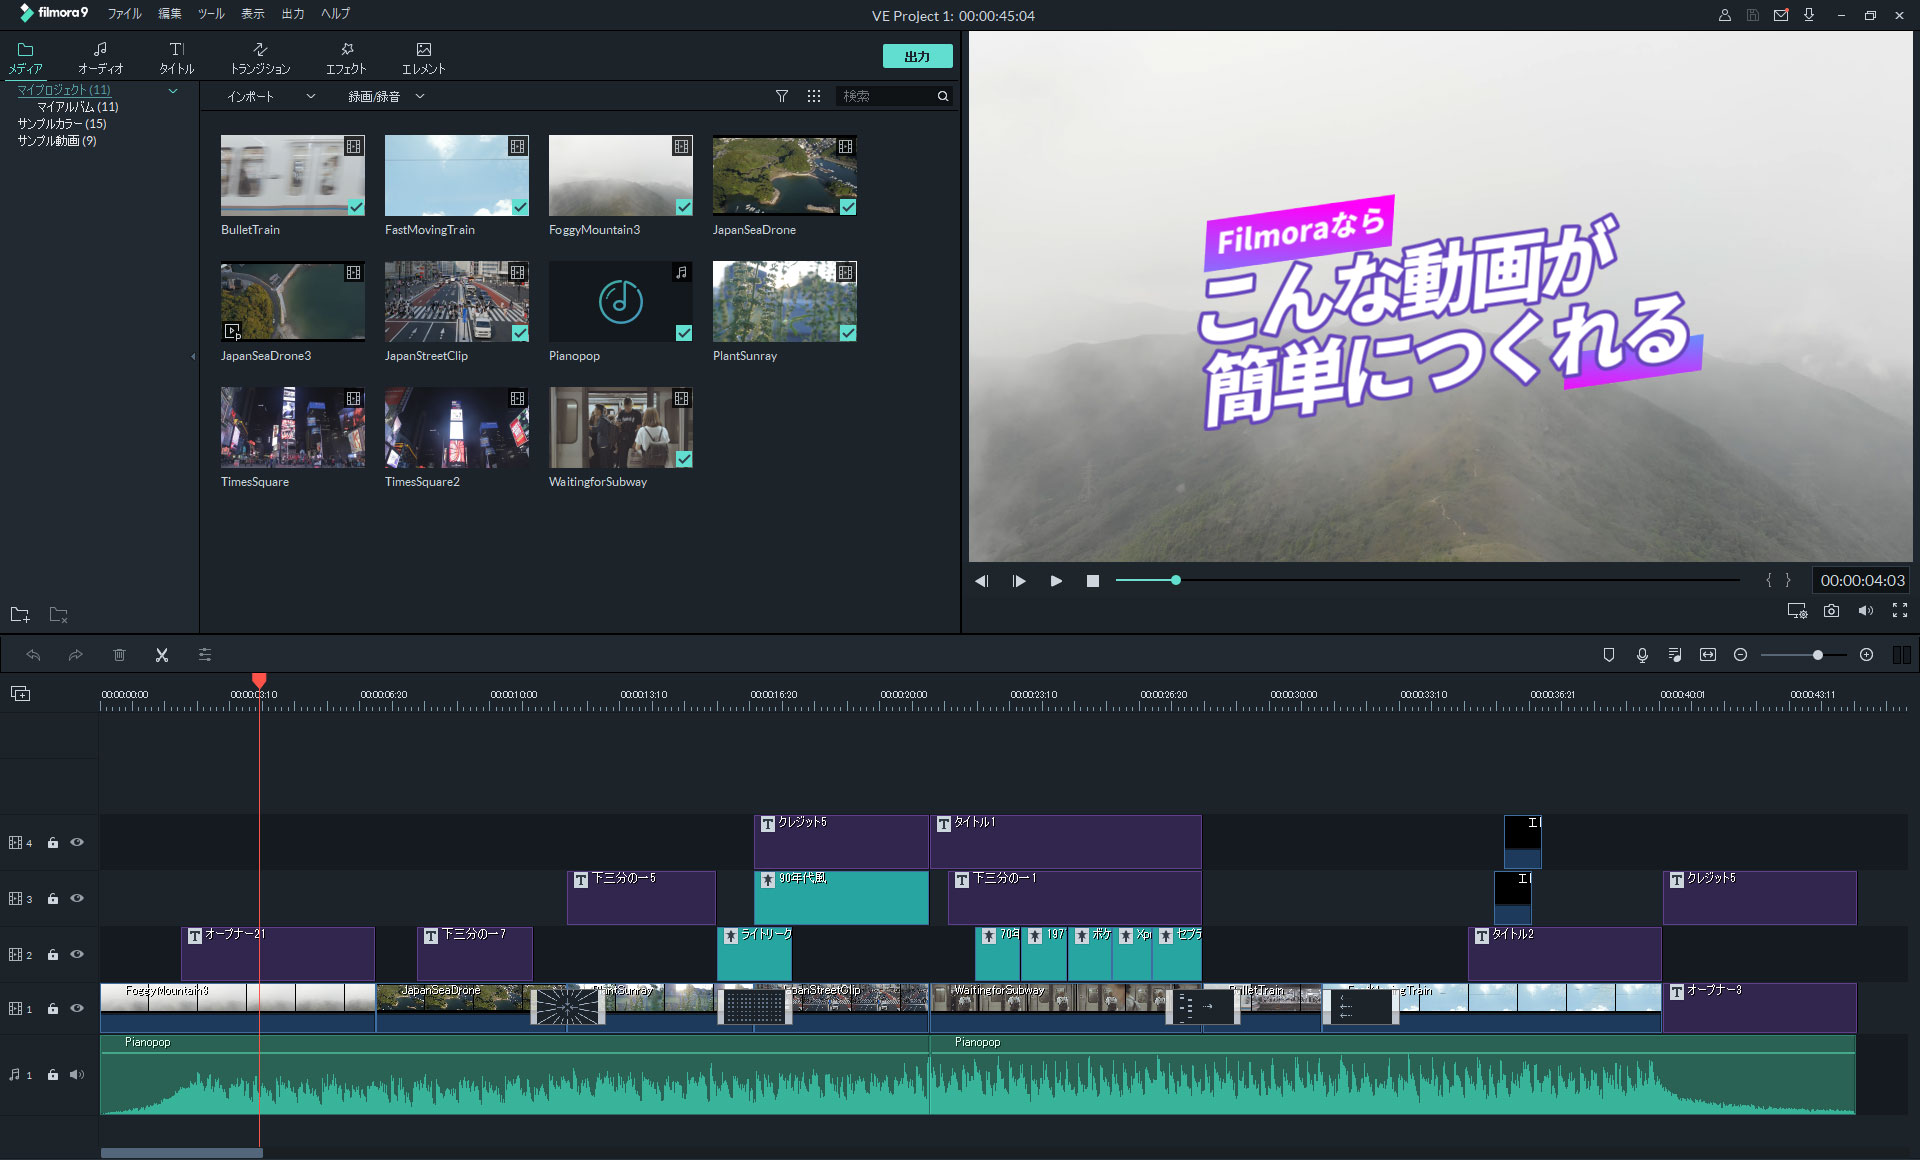Image resolution: width=1920 pixels, height=1160 pixels.
Task: Hide video track 4 with eye icon
Action: point(77,842)
